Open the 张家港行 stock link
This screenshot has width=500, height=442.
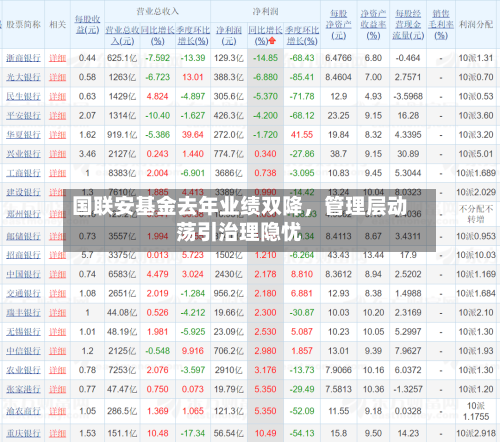pyautogui.click(x=23, y=389)
